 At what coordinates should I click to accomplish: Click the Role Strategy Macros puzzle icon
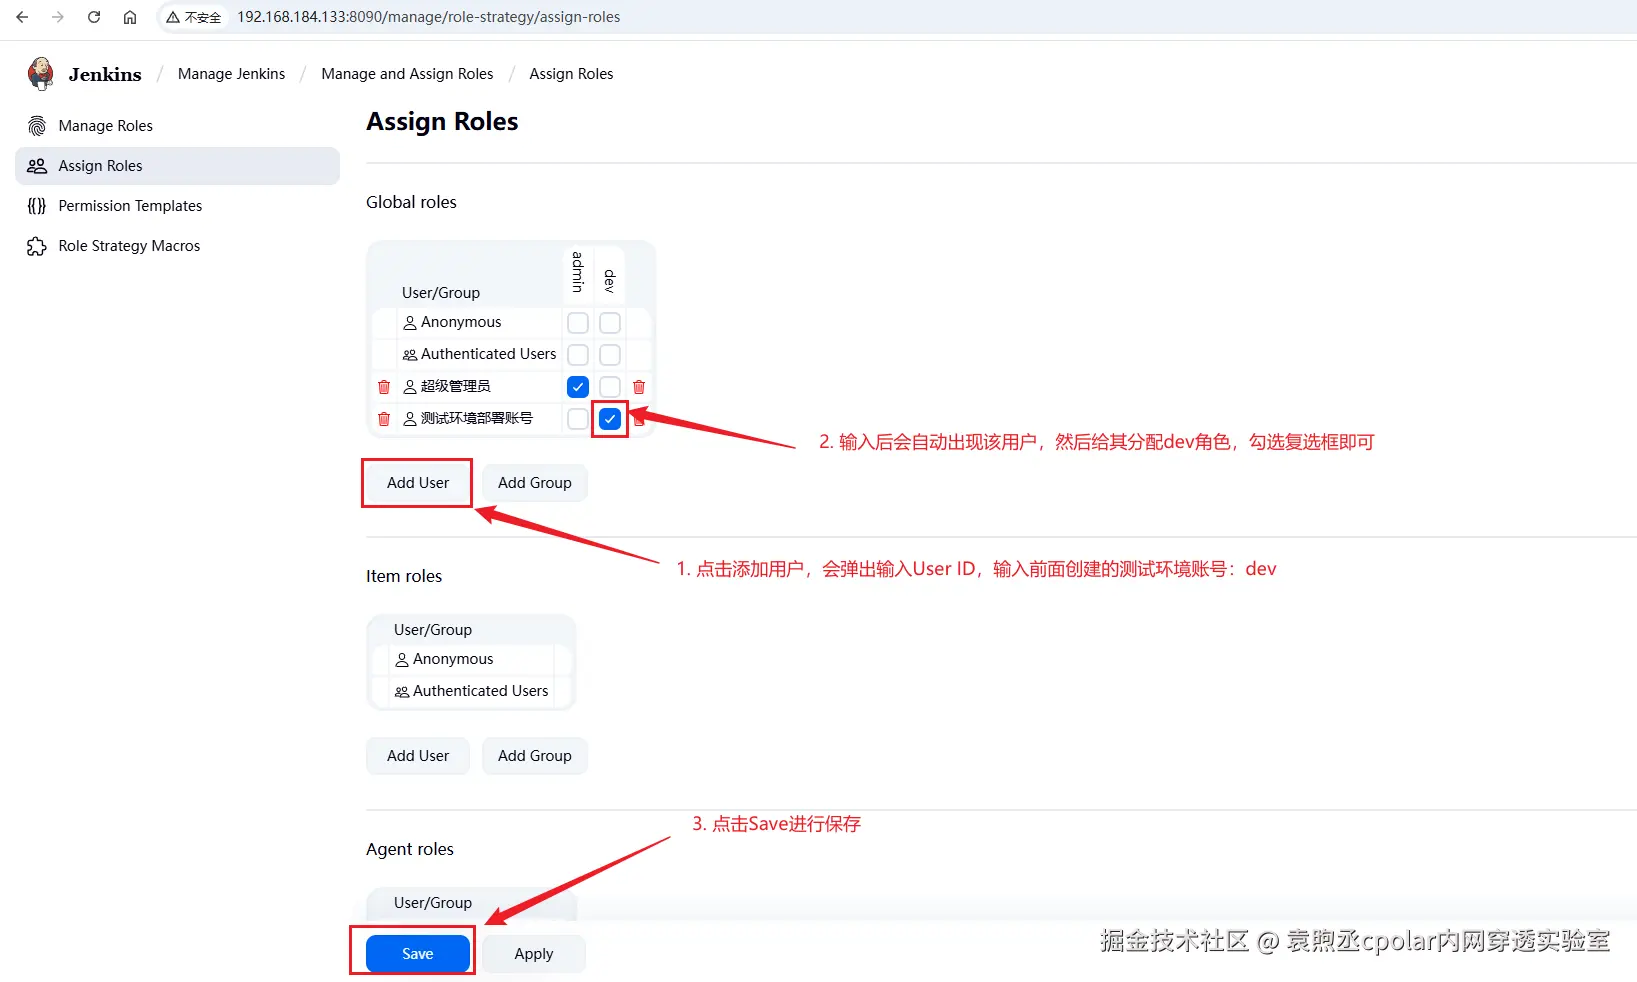[37, 246]
